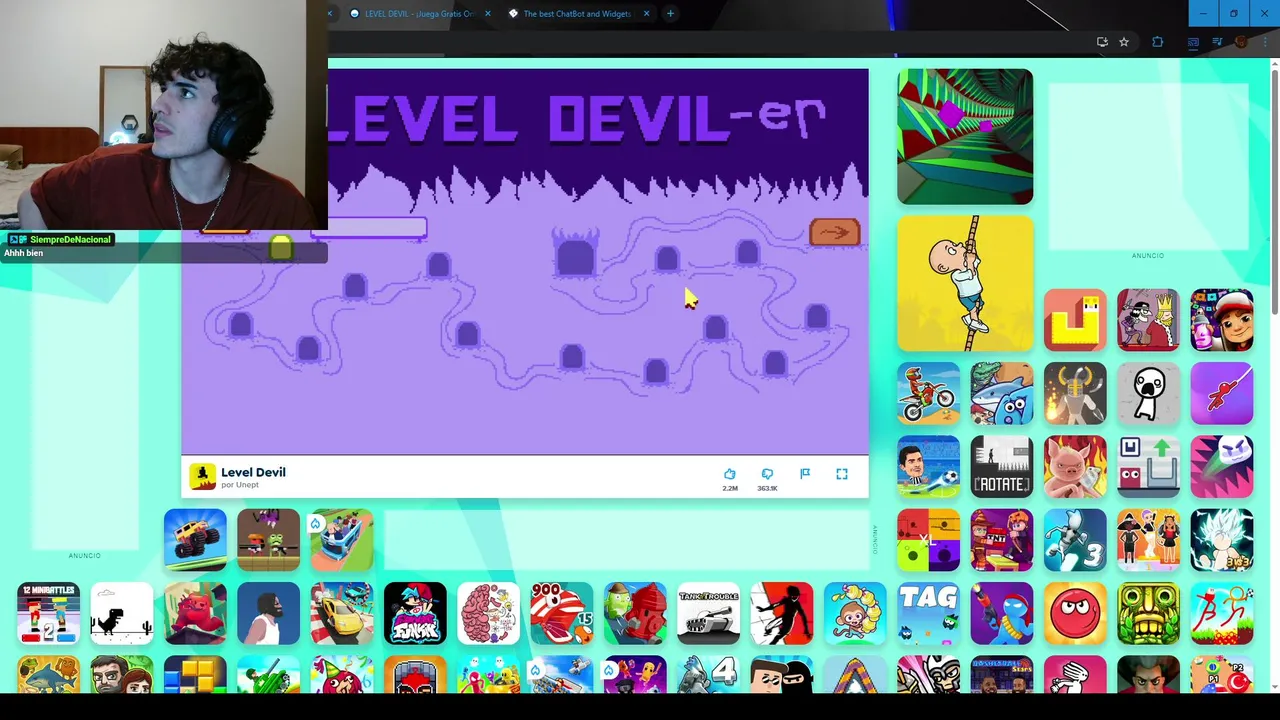Open the monster truck game icon
Screen dimensions: 1280x720
[x=195, y=540]
